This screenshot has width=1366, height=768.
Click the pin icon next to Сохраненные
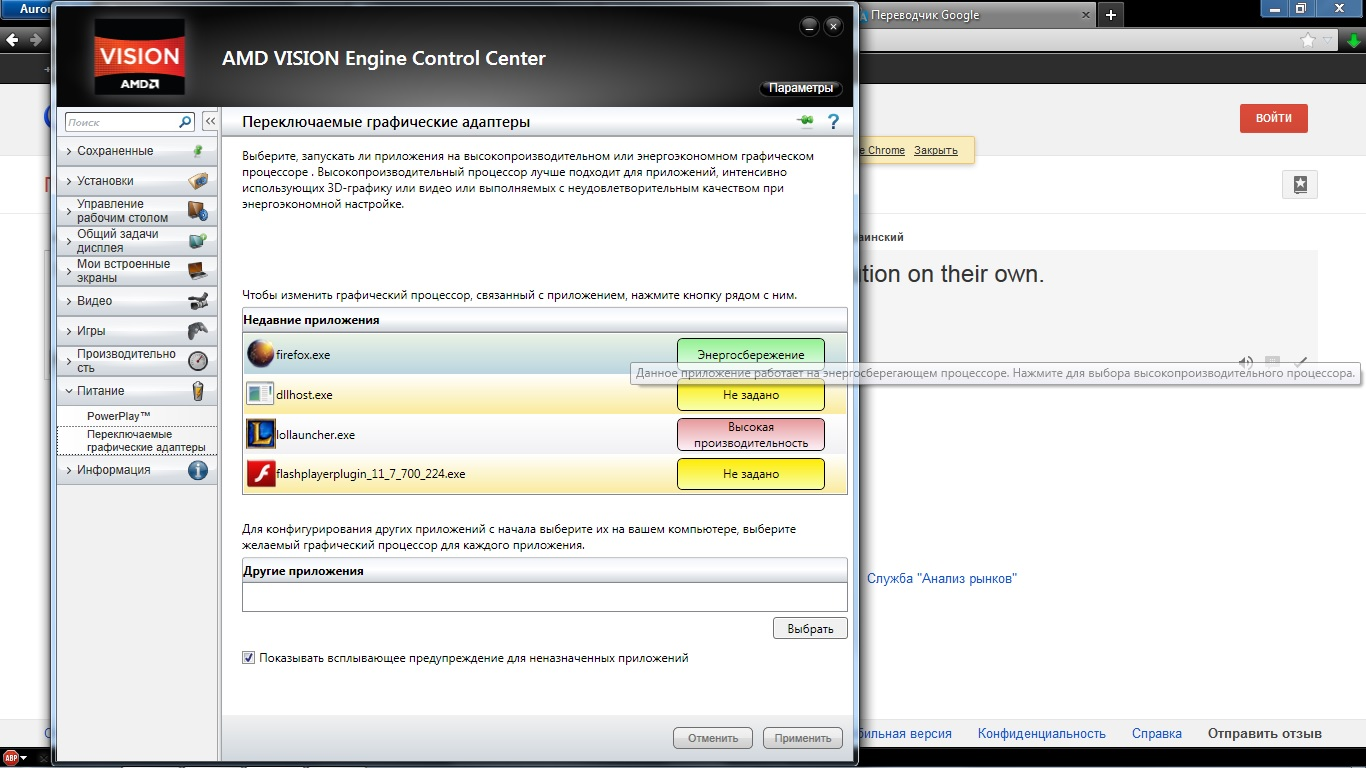[198, 151]
